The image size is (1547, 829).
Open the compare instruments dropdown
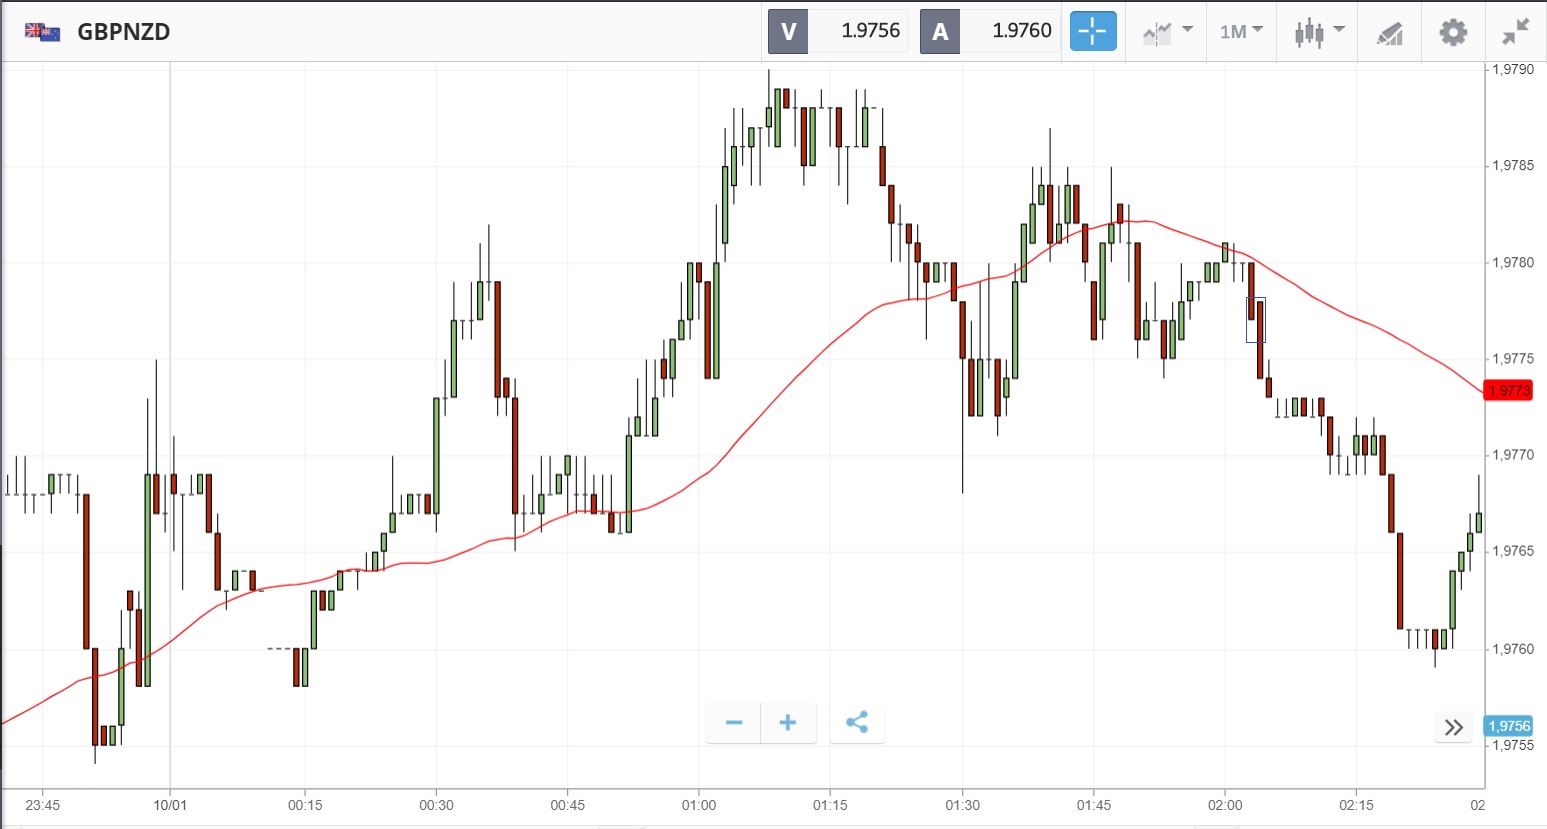(x=1167, y=31)
